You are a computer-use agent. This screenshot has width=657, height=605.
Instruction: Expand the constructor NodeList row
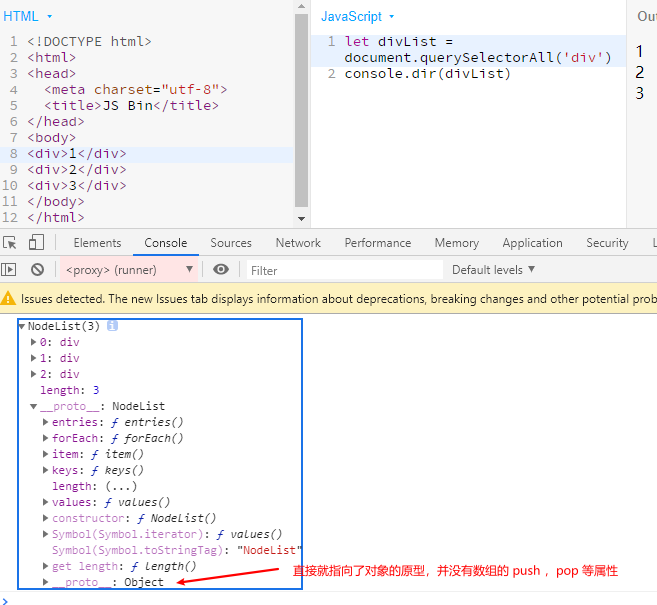tap(46, 518)
